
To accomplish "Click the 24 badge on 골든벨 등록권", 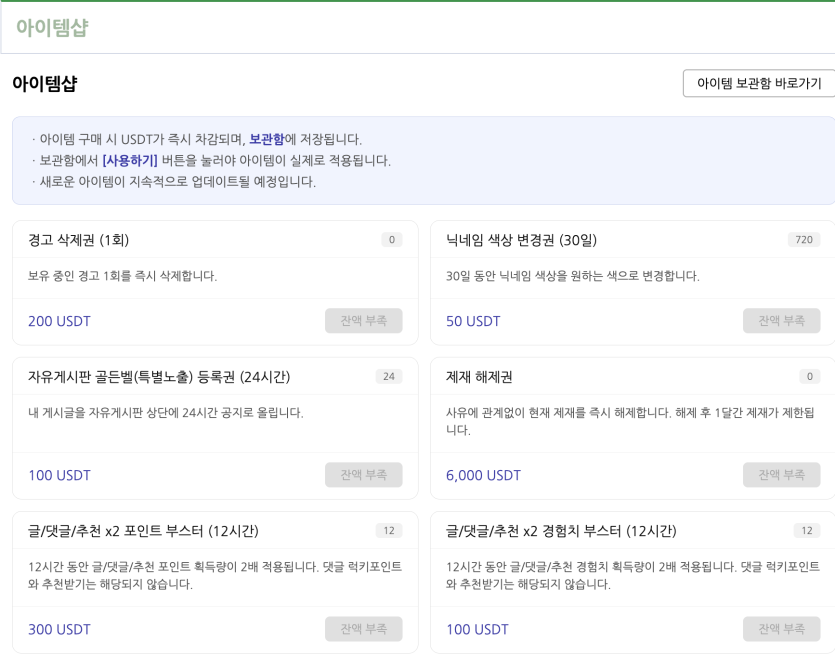I will (389, 376).
